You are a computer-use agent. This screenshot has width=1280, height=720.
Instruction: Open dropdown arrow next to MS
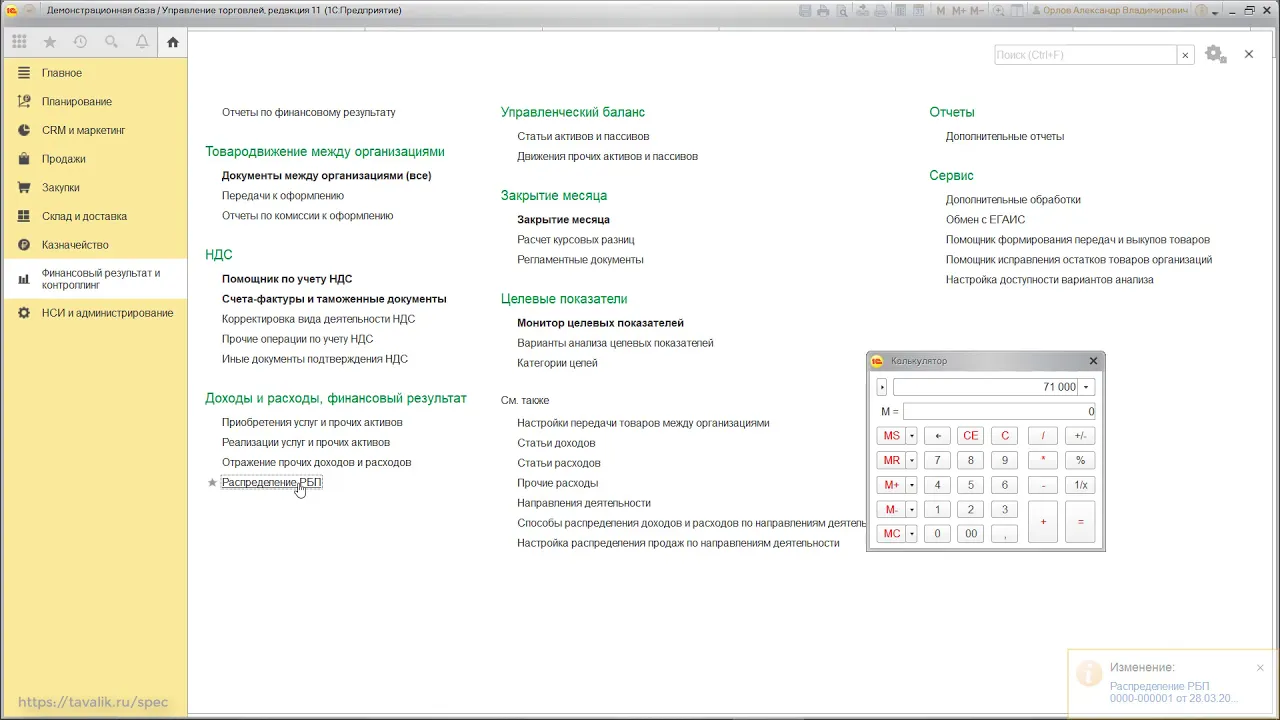pos(912,436)
